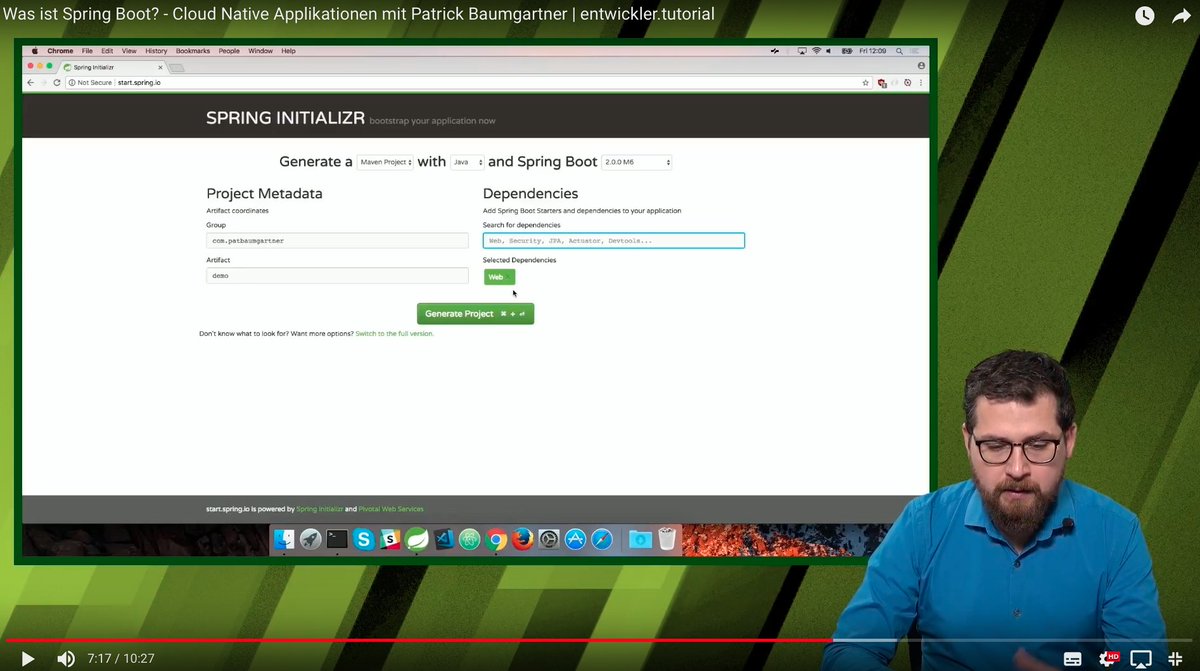Click the Generate Project button
The height and width of the screenshot is (671, 1200).
[x=475, y=314]
